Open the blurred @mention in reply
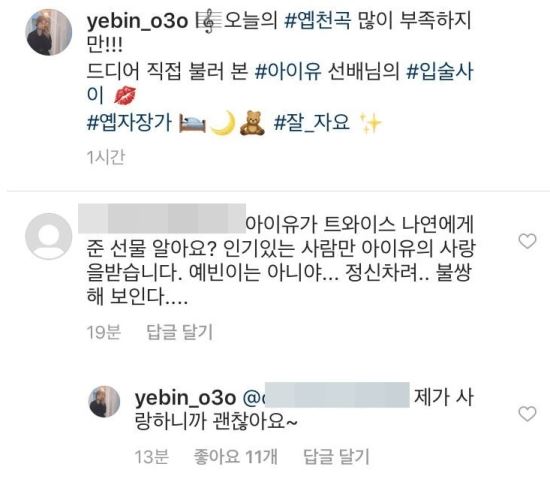550x487 pixels. tap(326, 395)
